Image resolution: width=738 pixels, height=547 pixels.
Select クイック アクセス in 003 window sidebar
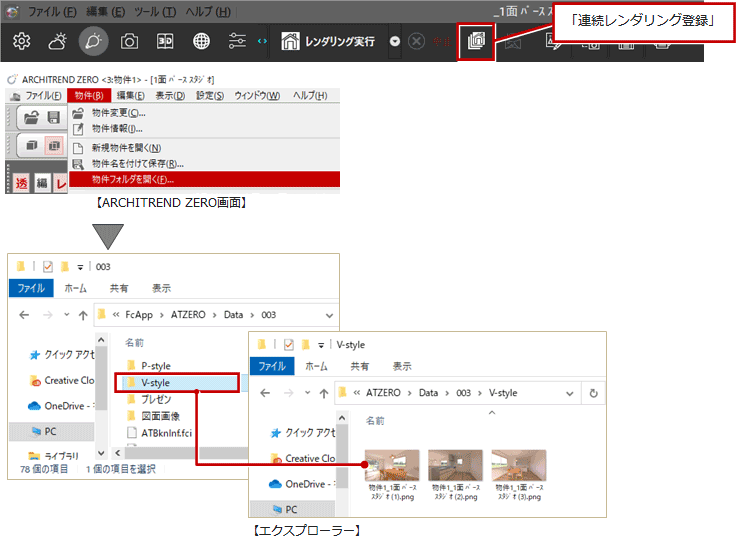coord(62,354)
